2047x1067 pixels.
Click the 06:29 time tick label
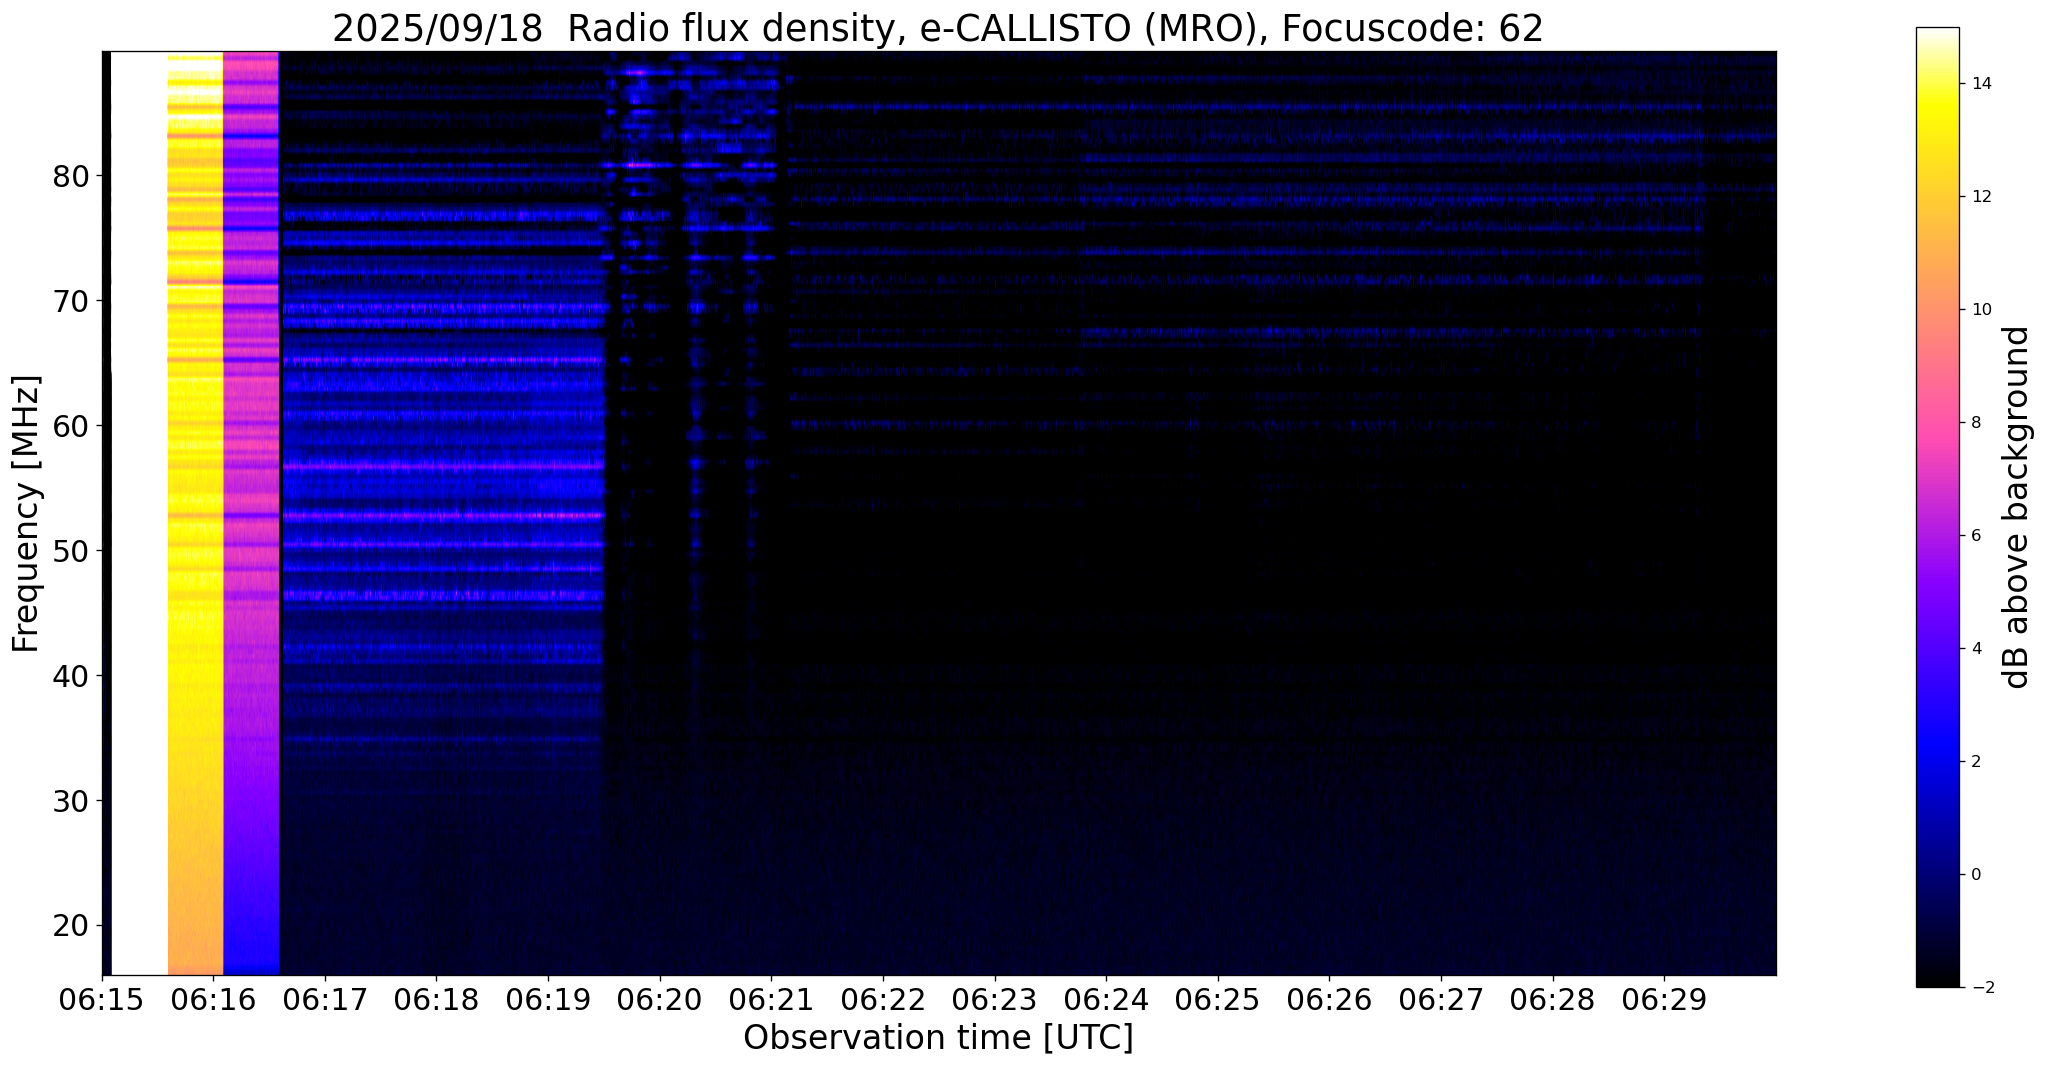point(1664,1001)
